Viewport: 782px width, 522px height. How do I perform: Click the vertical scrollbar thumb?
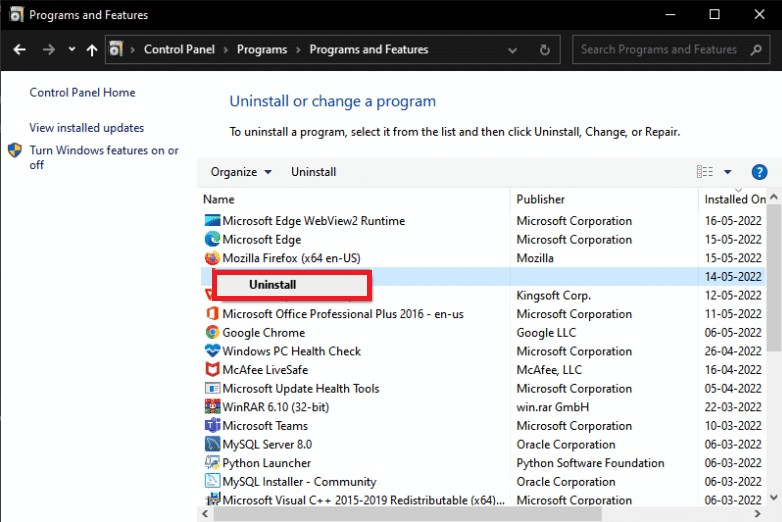click(x=774, y=277)
